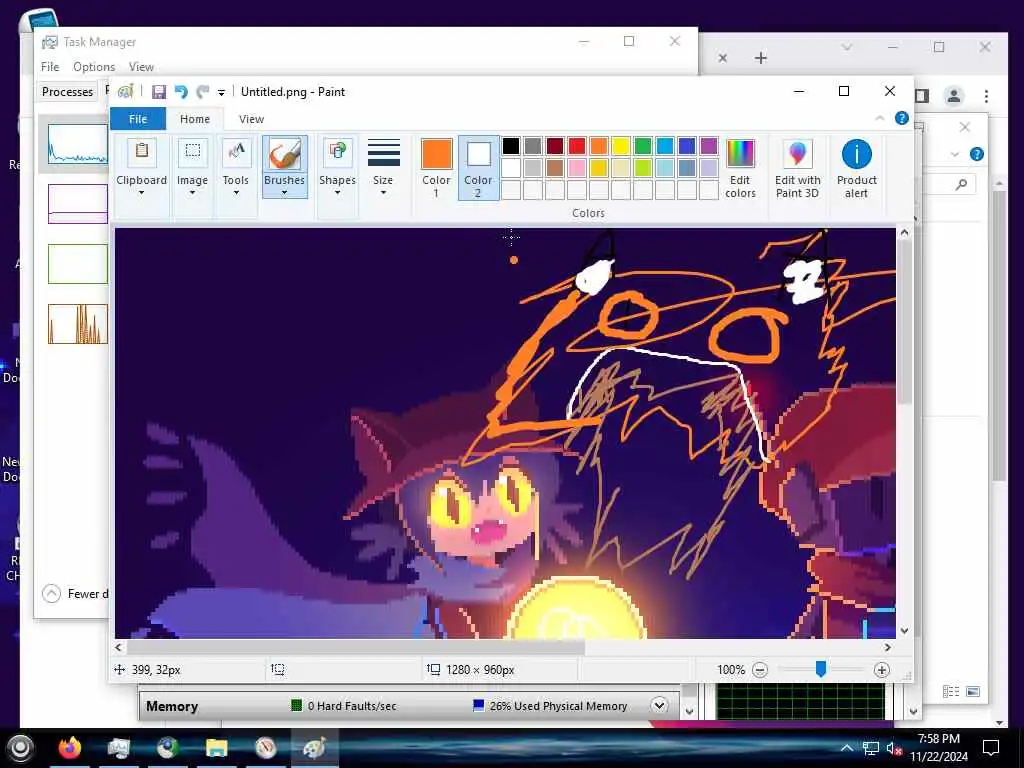Screen dimensions: 1024x768
Task: Click the muted volume tray icon
Action: [x=894, y=748]
